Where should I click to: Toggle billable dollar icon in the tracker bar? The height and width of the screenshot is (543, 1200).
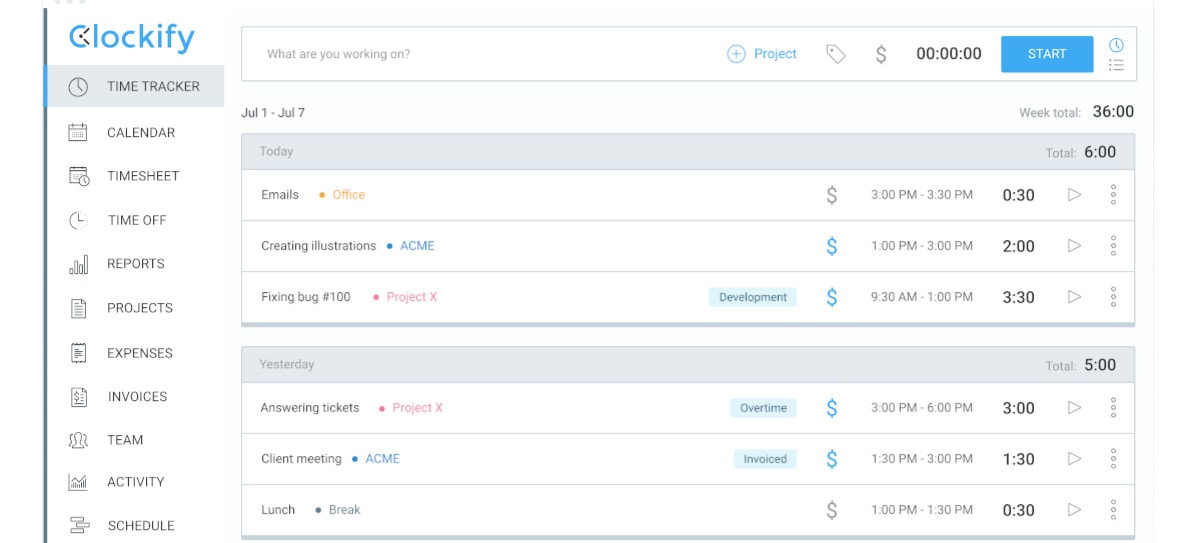[x=881, y=54]
